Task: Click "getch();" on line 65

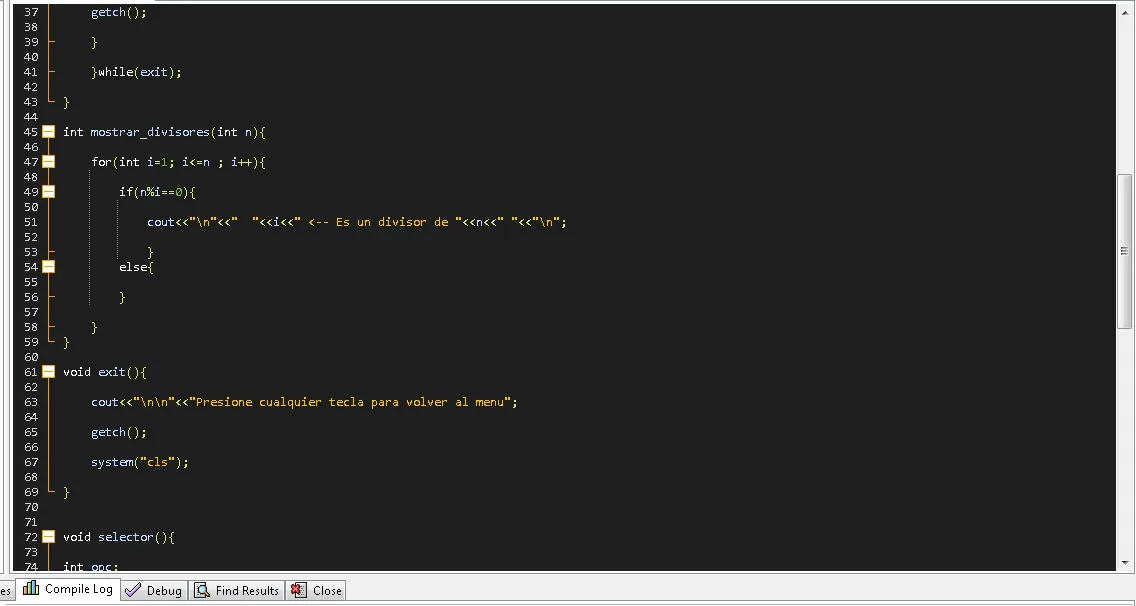Action: click(x=119, y=432)
